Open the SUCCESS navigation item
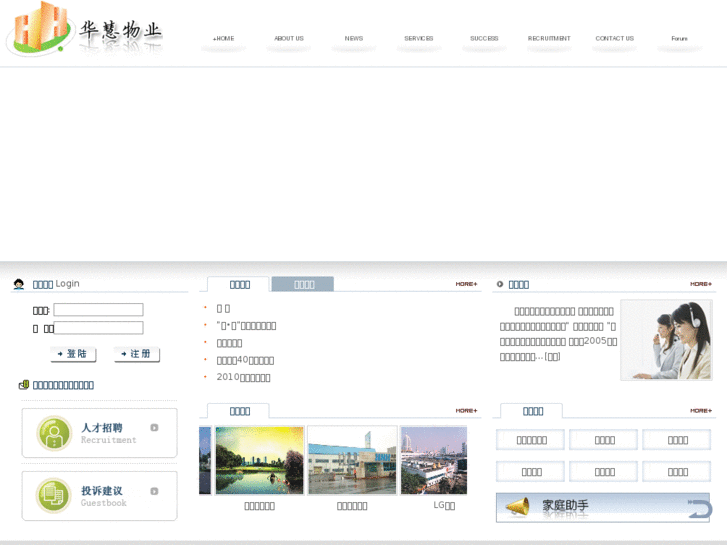 click(x=484, y=38)
